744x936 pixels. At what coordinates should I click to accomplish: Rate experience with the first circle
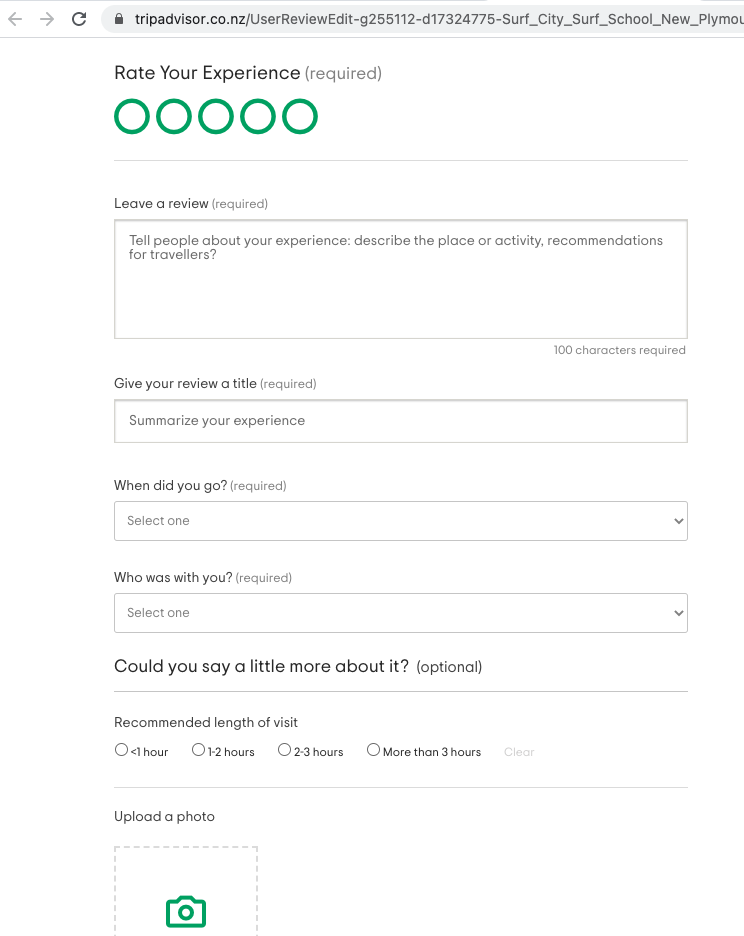[x=132, y=117]
